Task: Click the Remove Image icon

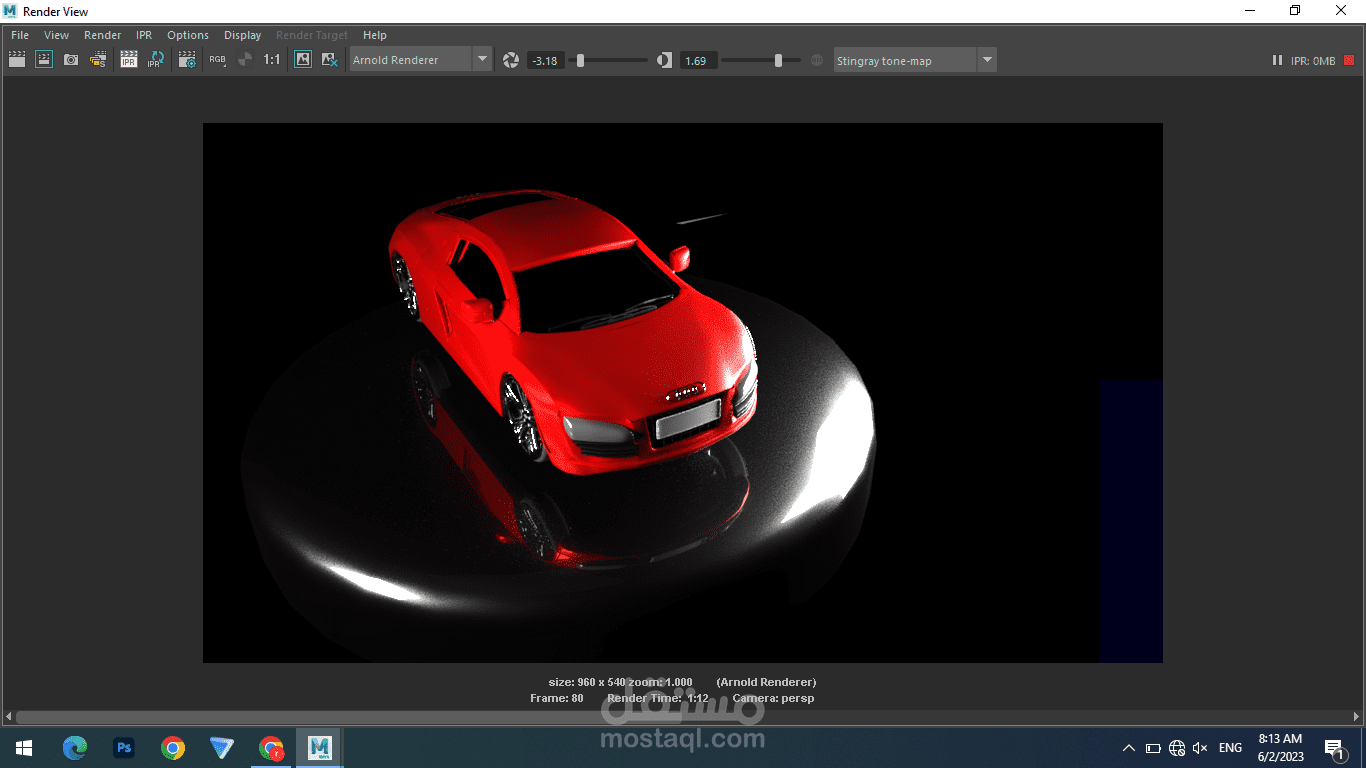Action: point(329,60)
